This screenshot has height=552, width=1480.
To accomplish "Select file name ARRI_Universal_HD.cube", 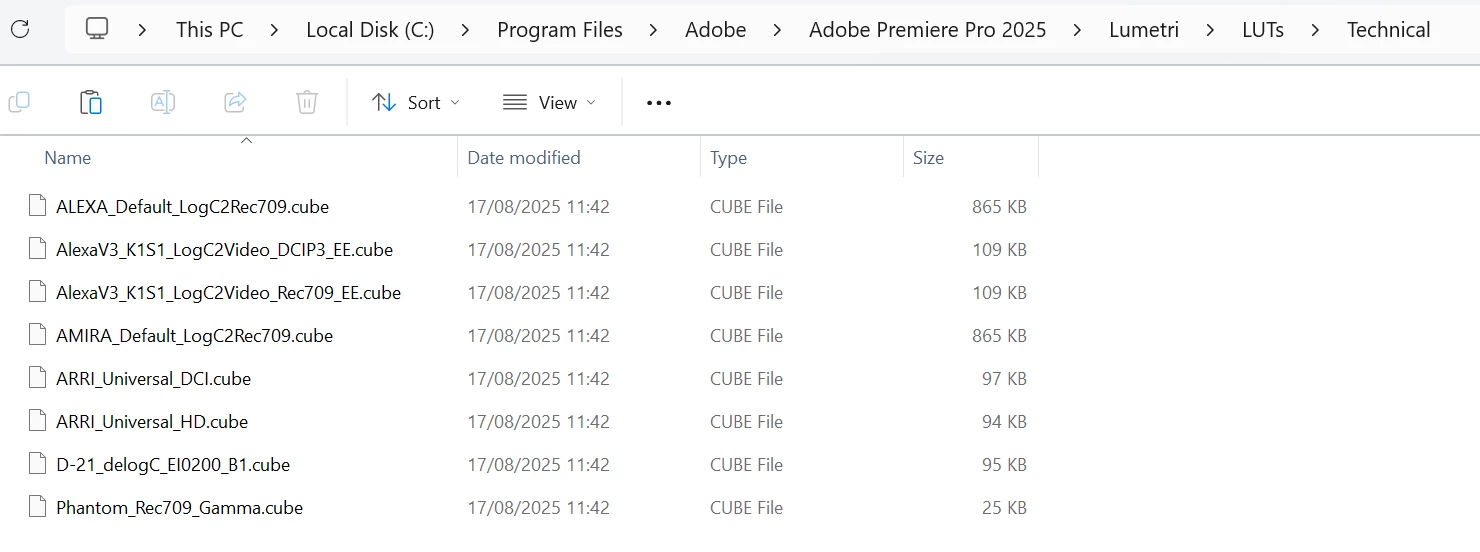I will [x=152, y=422].
